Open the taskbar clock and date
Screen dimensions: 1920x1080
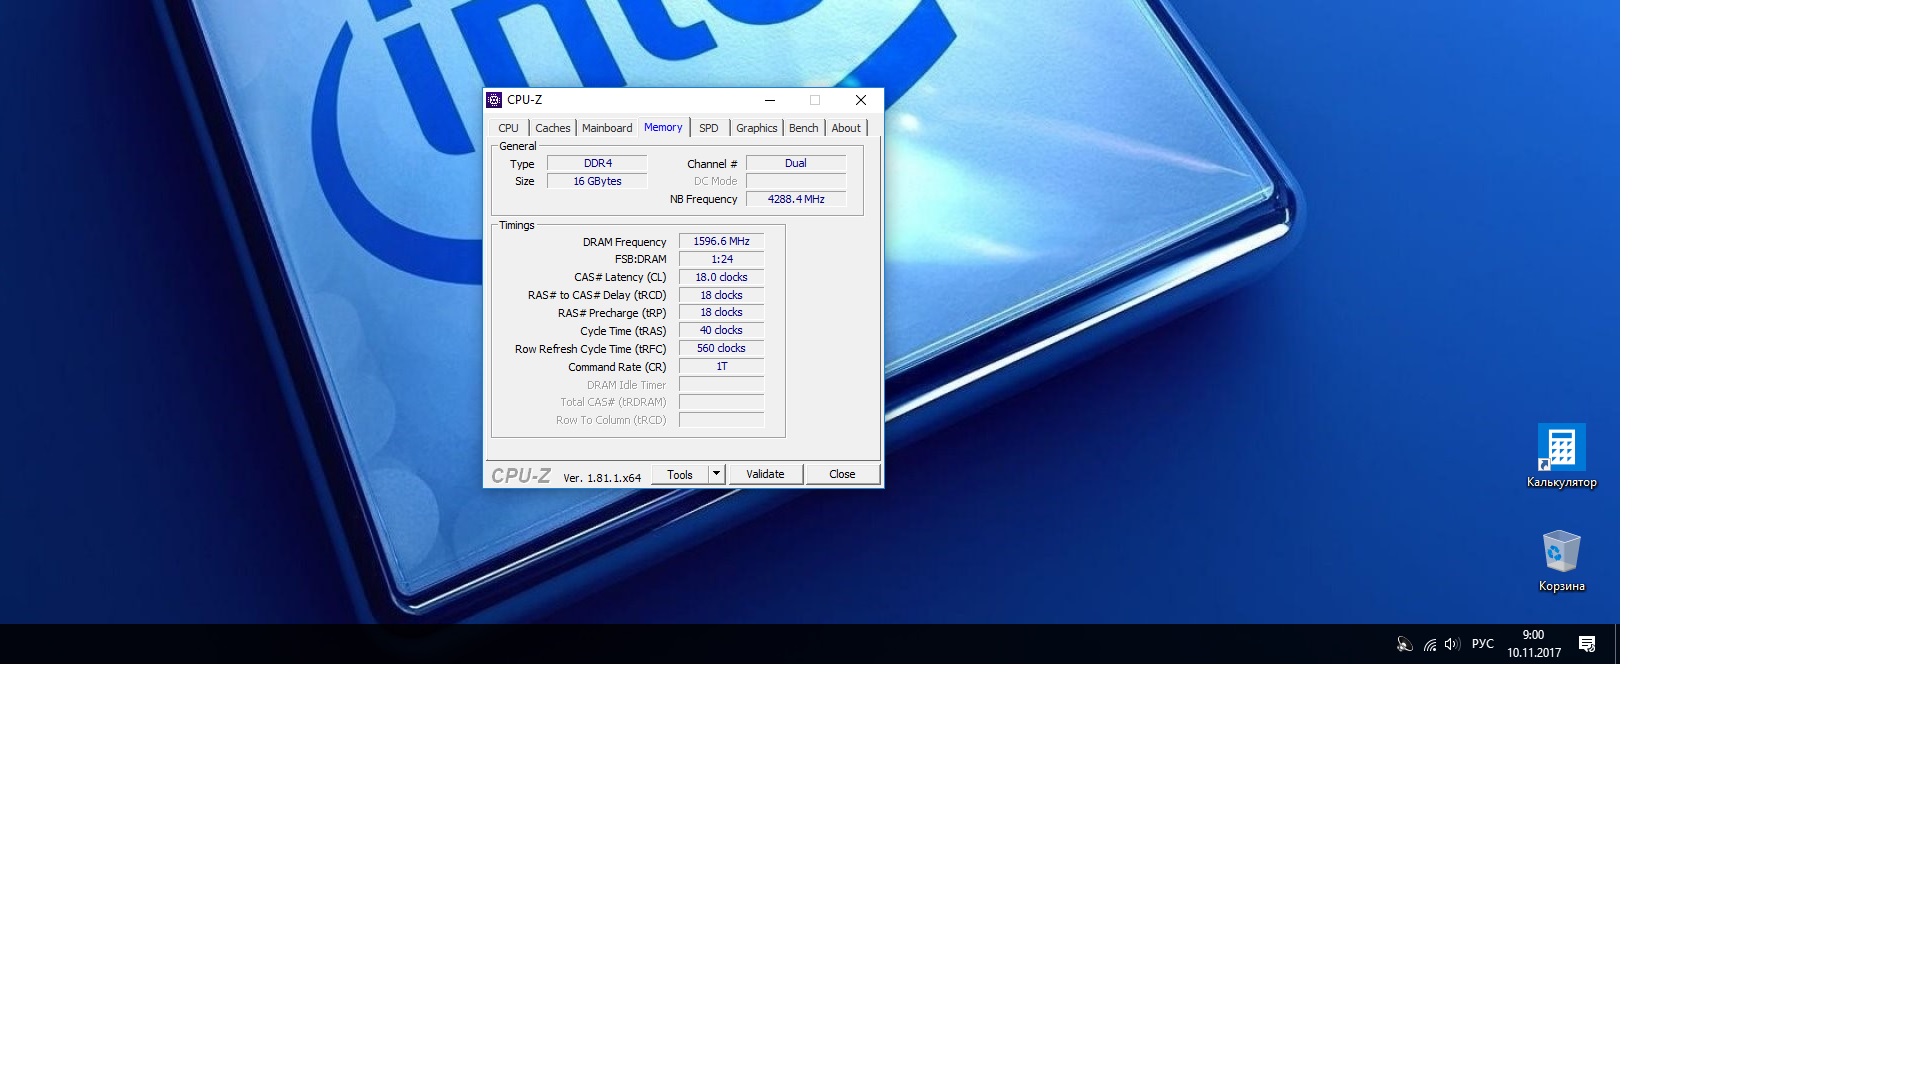coord(1533,644)
